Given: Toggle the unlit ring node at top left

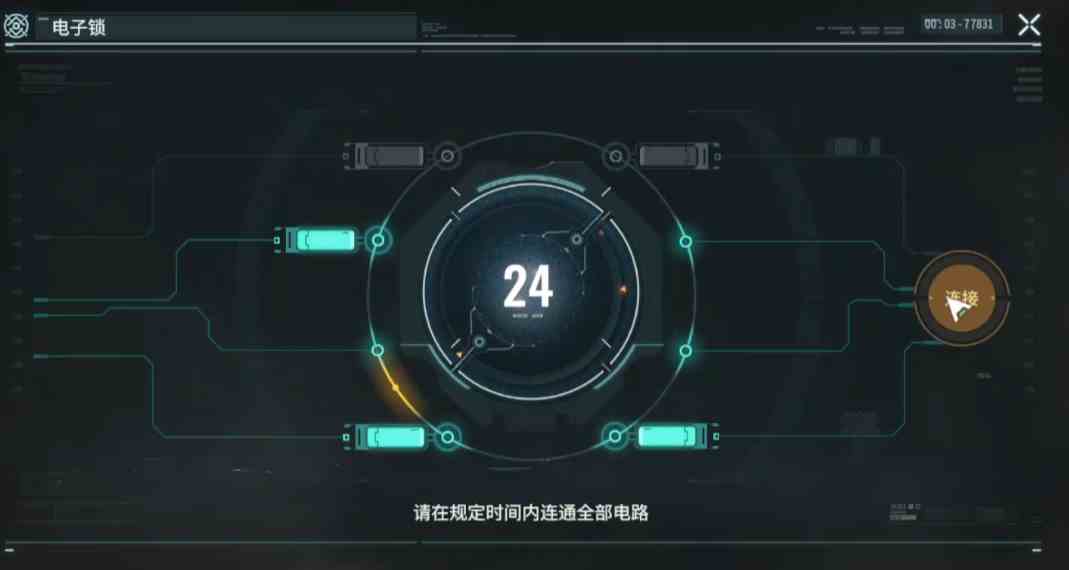Looking at the screenshot, I should tap(447, 157).
